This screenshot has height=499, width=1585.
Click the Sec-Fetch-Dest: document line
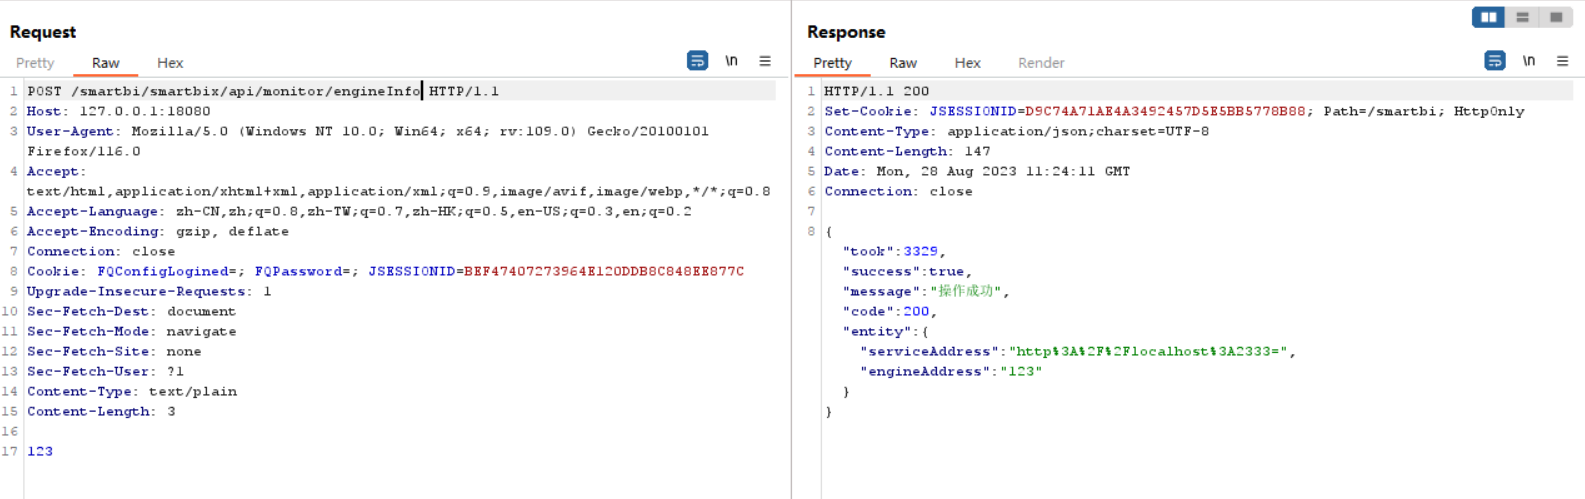132,311
